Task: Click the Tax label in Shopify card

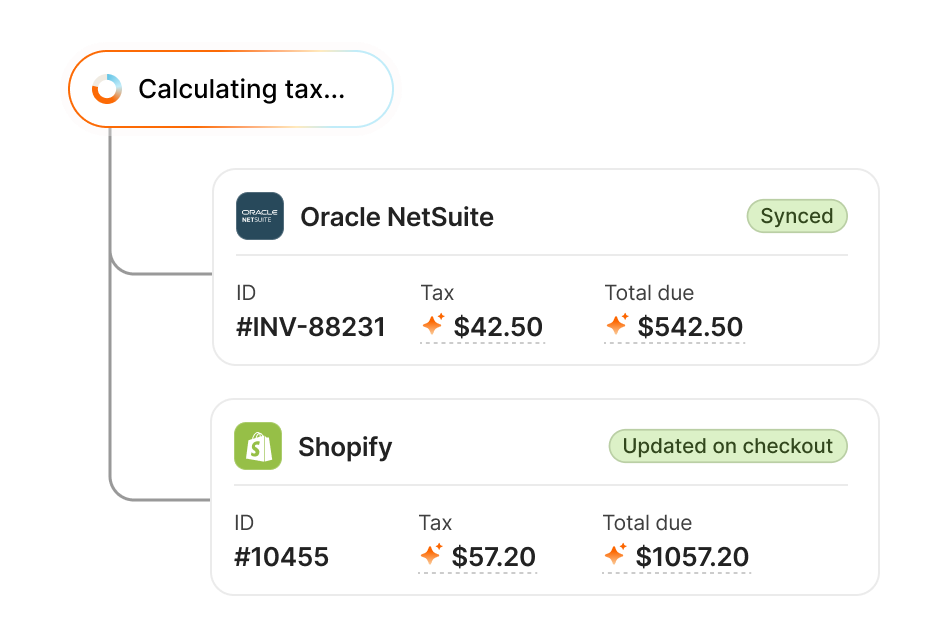Action: [x=435, y=523]
